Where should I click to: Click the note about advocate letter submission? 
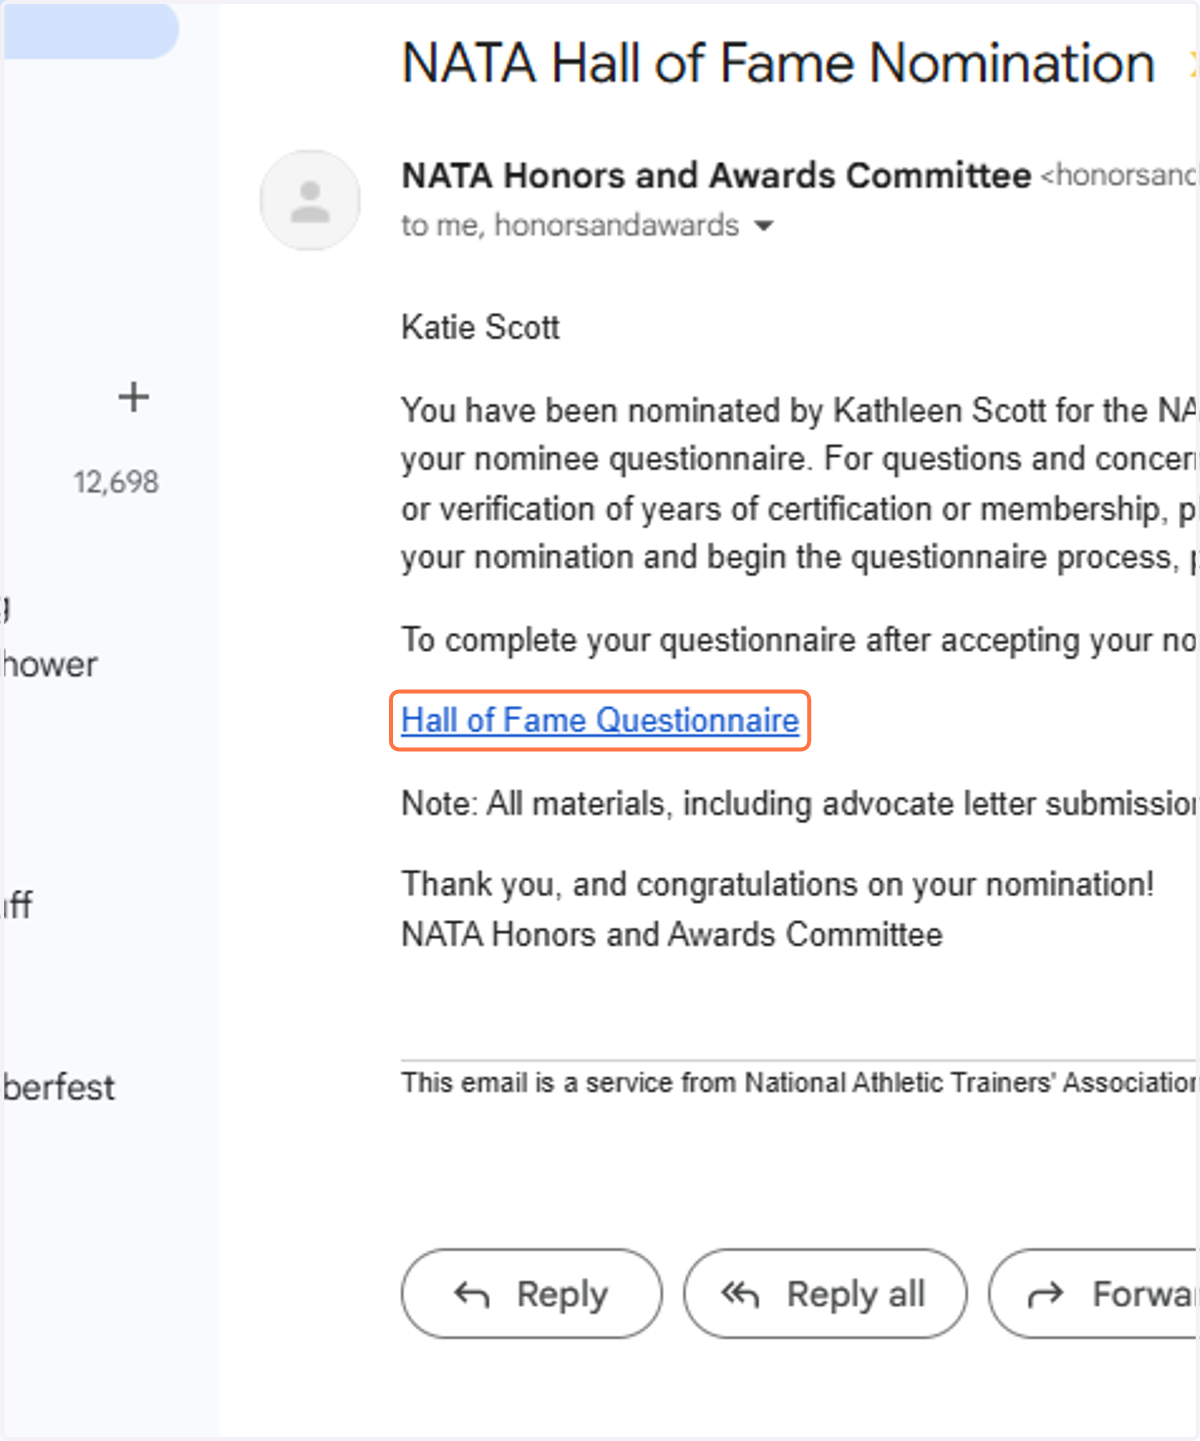pyautogui.click(x=799, y=803)
